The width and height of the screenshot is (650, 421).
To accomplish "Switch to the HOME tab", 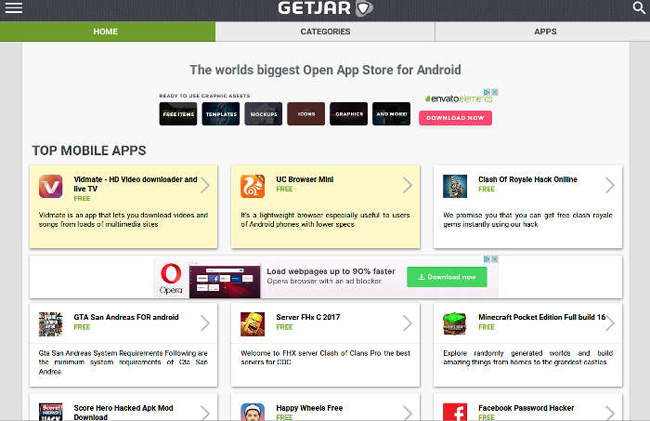I will point(107,31).
